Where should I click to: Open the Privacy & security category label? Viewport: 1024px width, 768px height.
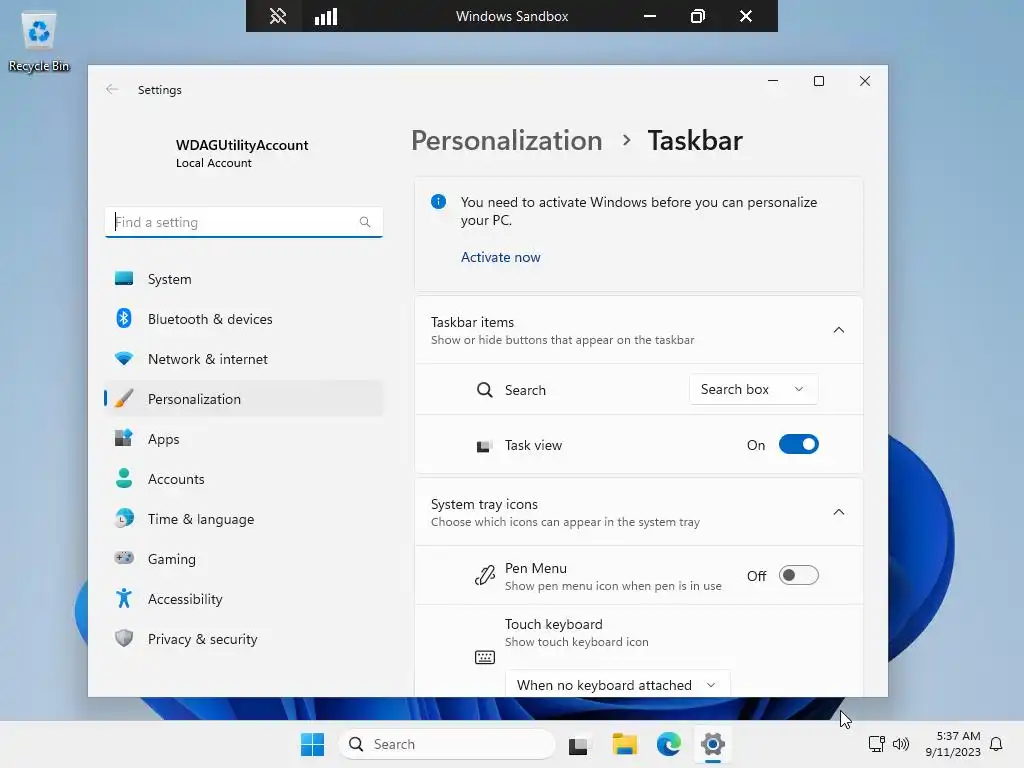pyautogui.click(x=202, y=639)
